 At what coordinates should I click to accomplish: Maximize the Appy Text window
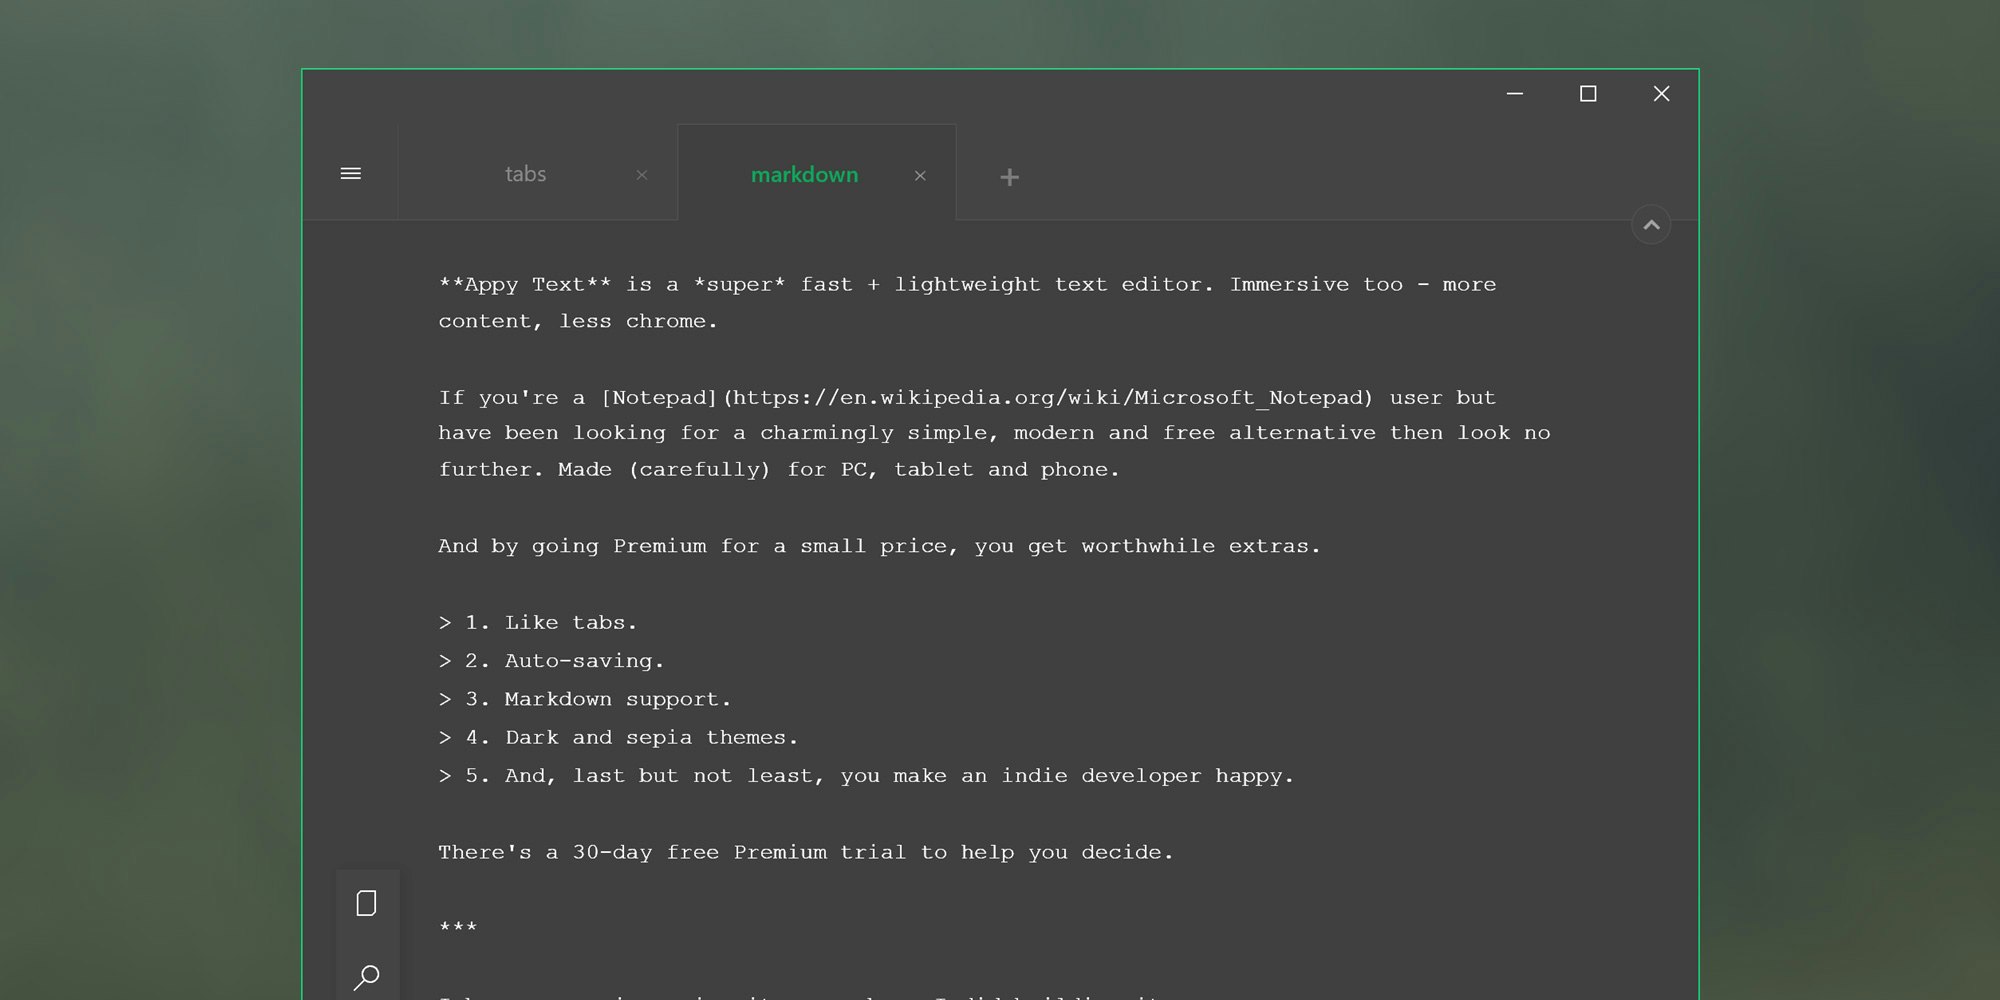(x=1589, y=93)
